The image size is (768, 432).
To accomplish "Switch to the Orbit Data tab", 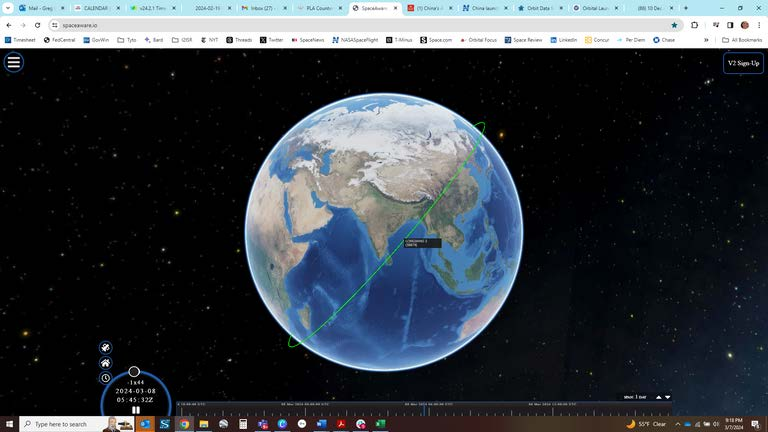I will [540, 8].
